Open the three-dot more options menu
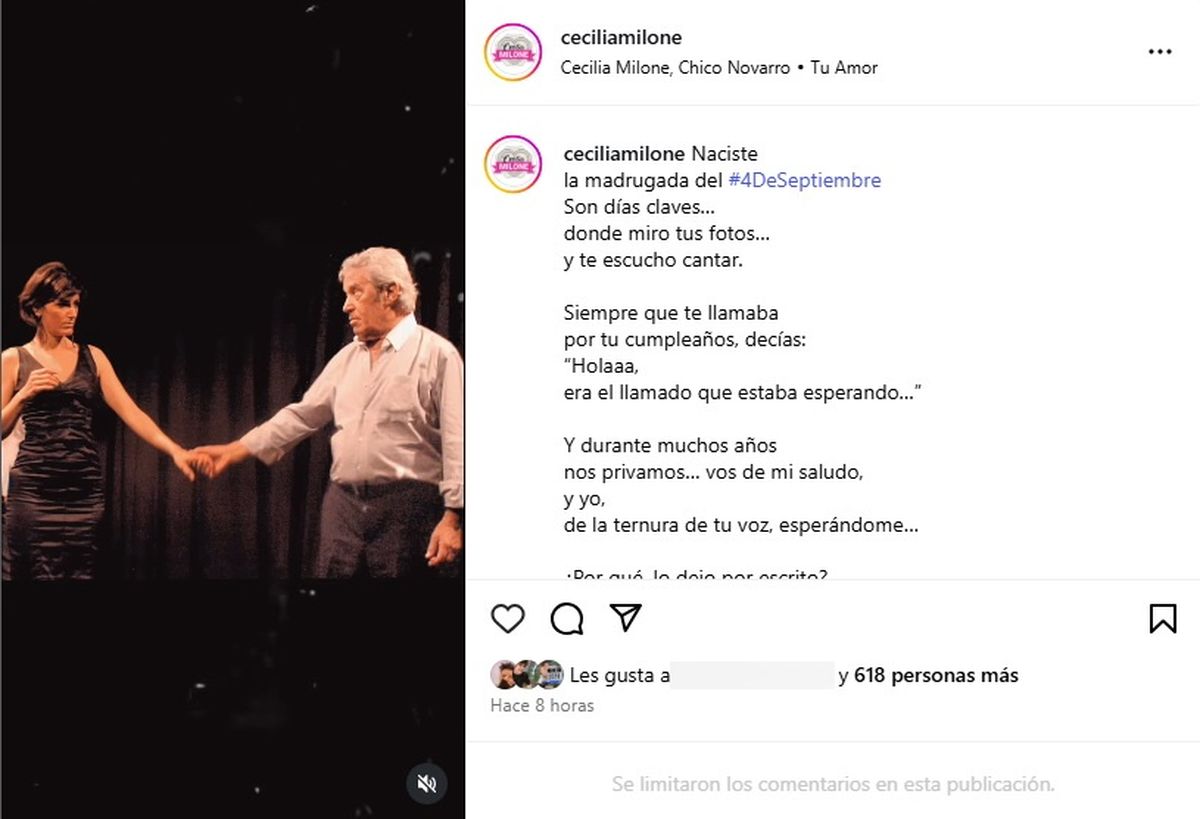1200x819 pixels. coord(1160,52)
